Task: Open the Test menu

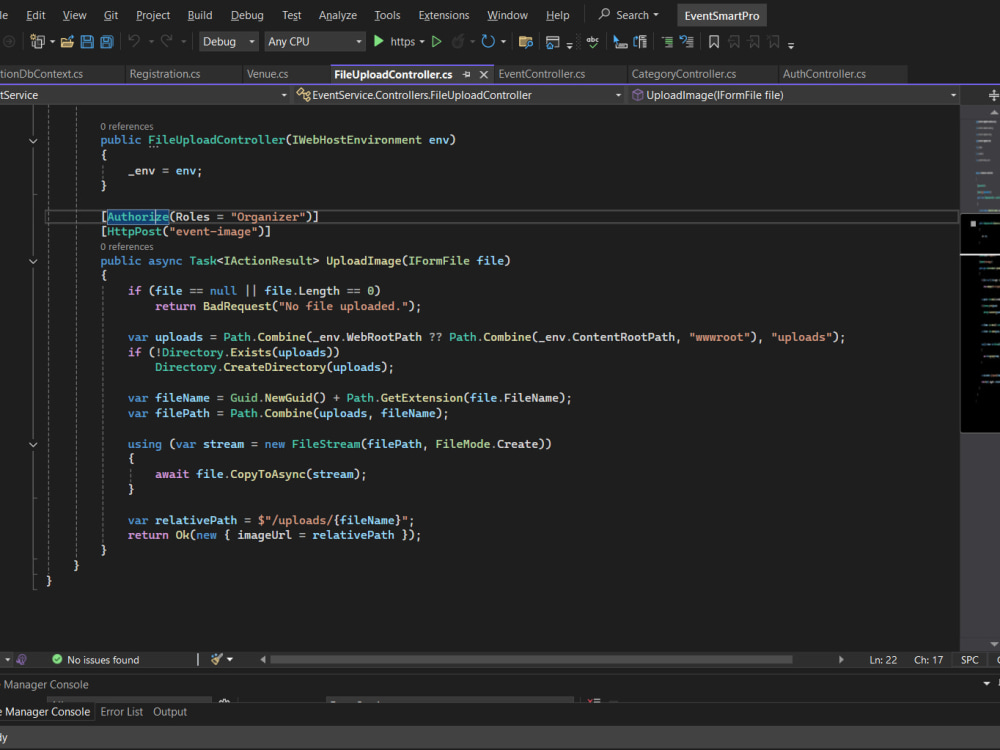Action: tap(291, 15)
